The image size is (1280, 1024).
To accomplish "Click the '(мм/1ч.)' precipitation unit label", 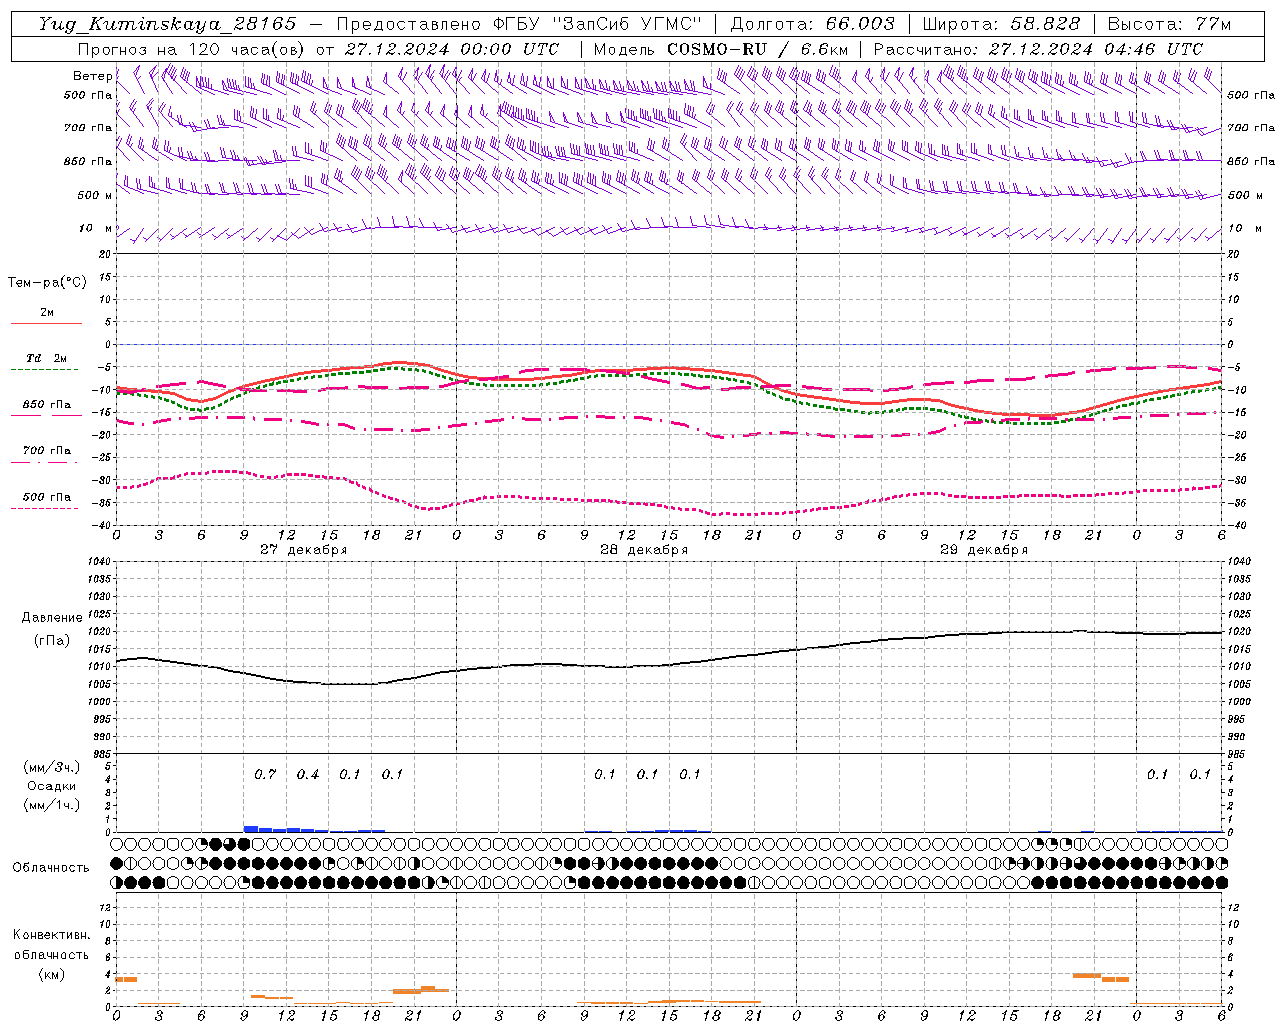I will (51, 805).
